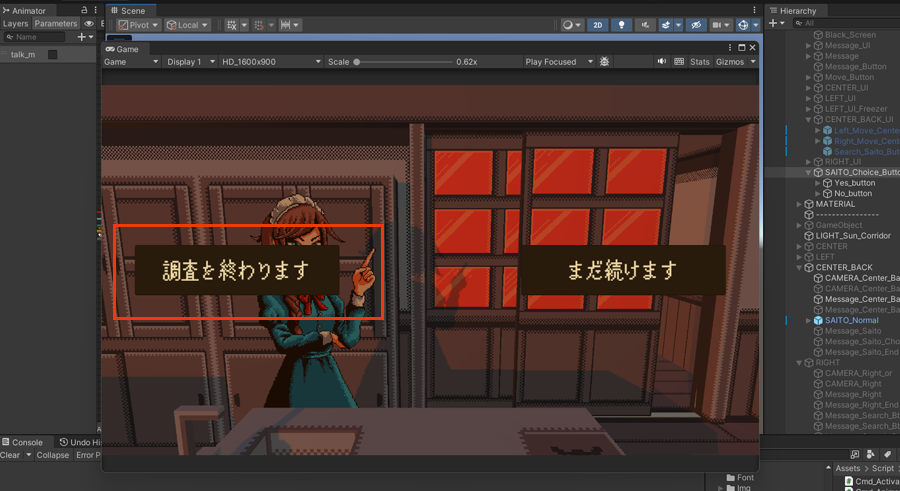
Task: Switch to the Layers tab in Animator
Action: point(15,23)
